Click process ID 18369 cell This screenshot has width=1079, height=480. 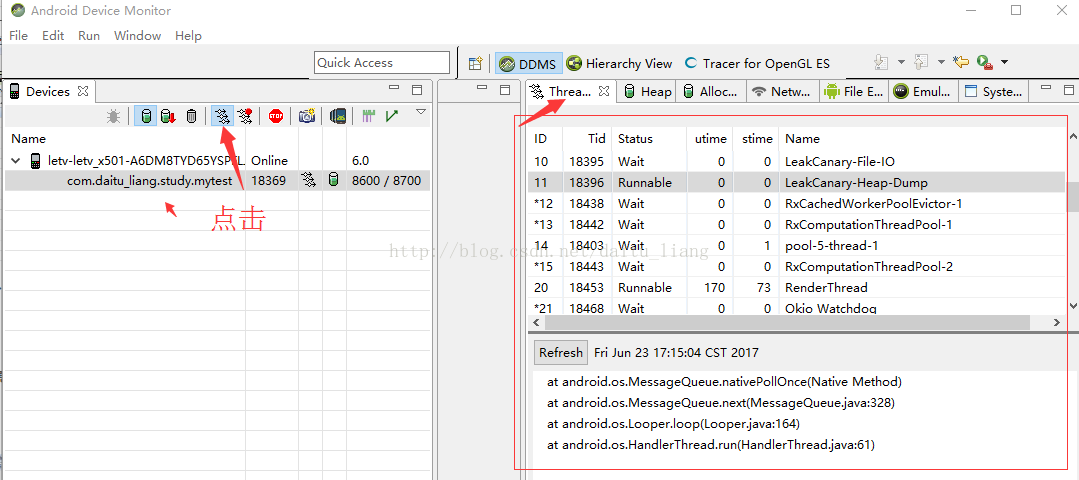[x=268, y=181]
